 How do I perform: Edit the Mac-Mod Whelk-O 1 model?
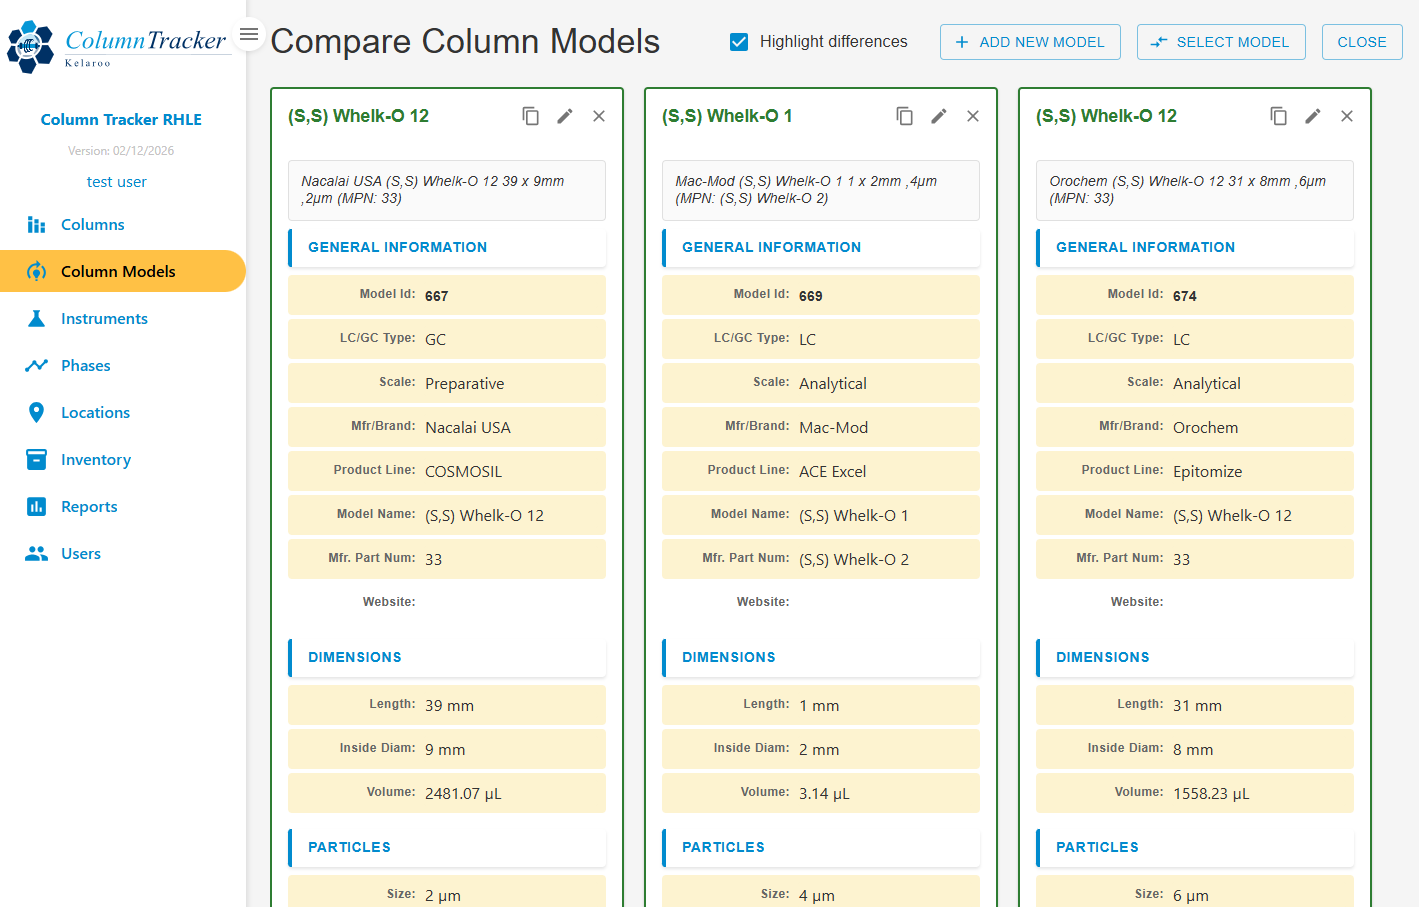pyautogui.click(x=939, y=116)
